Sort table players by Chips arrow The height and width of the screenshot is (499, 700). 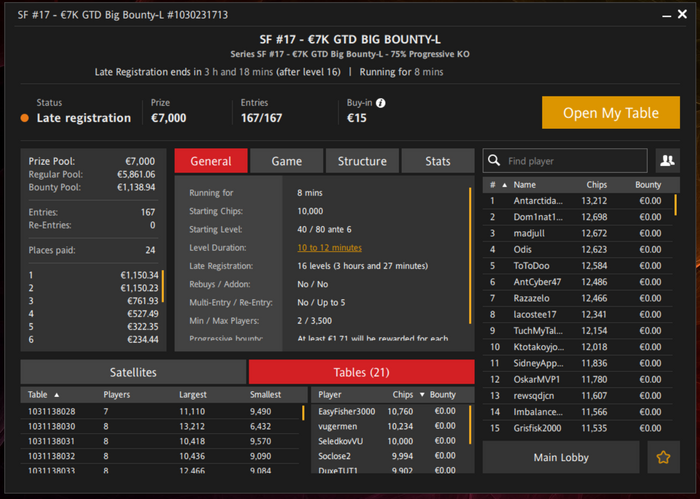pyautogui.click(x=422, y=395)
